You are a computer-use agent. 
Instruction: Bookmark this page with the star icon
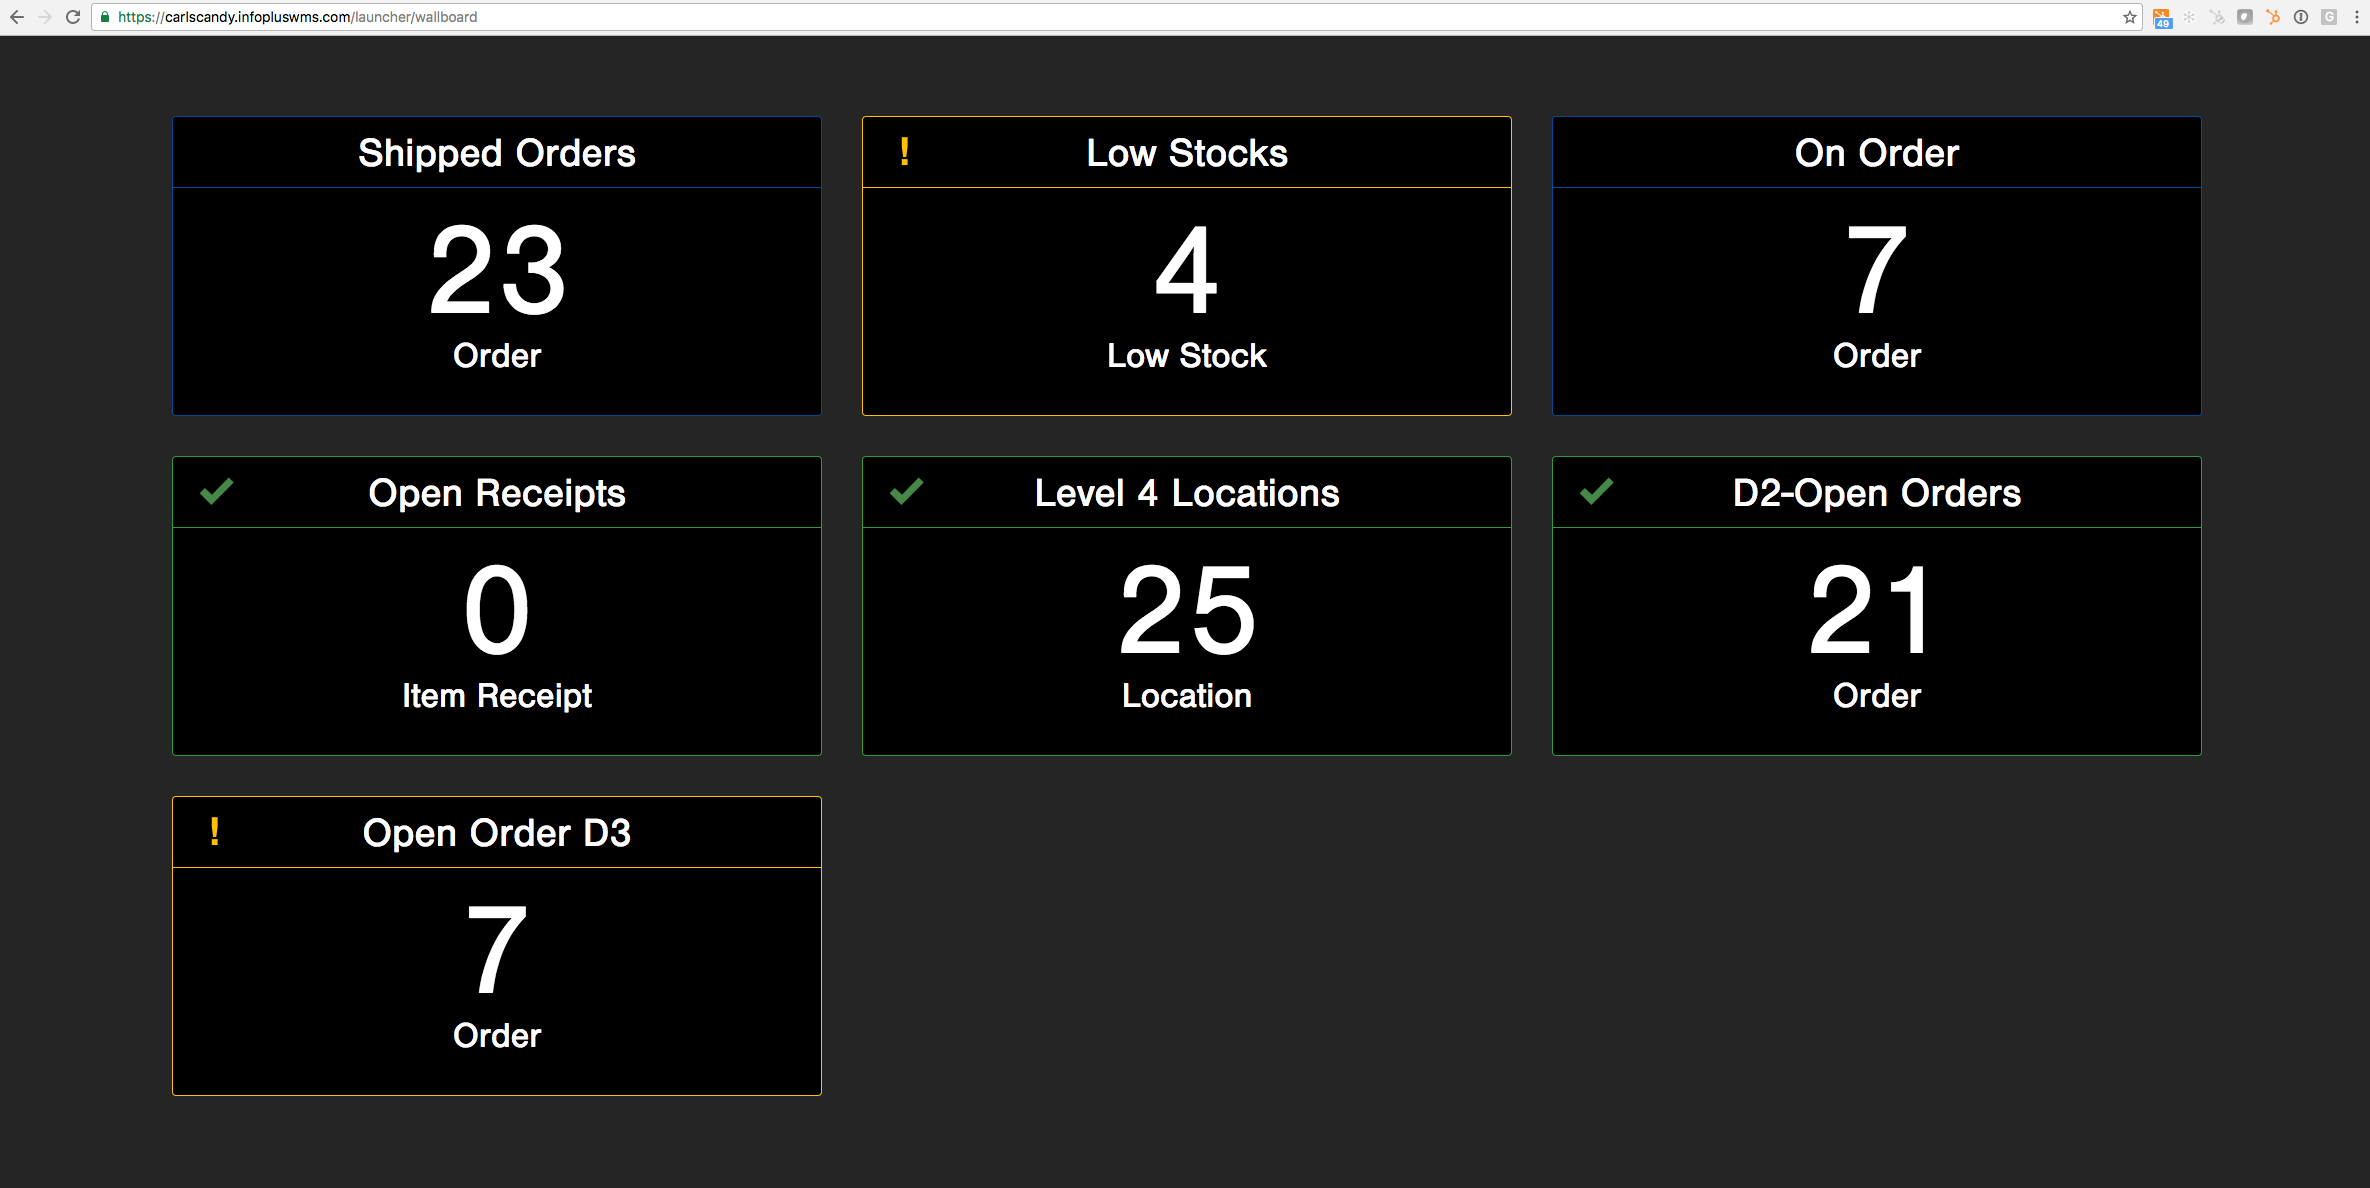click(x=2129, y=17)
